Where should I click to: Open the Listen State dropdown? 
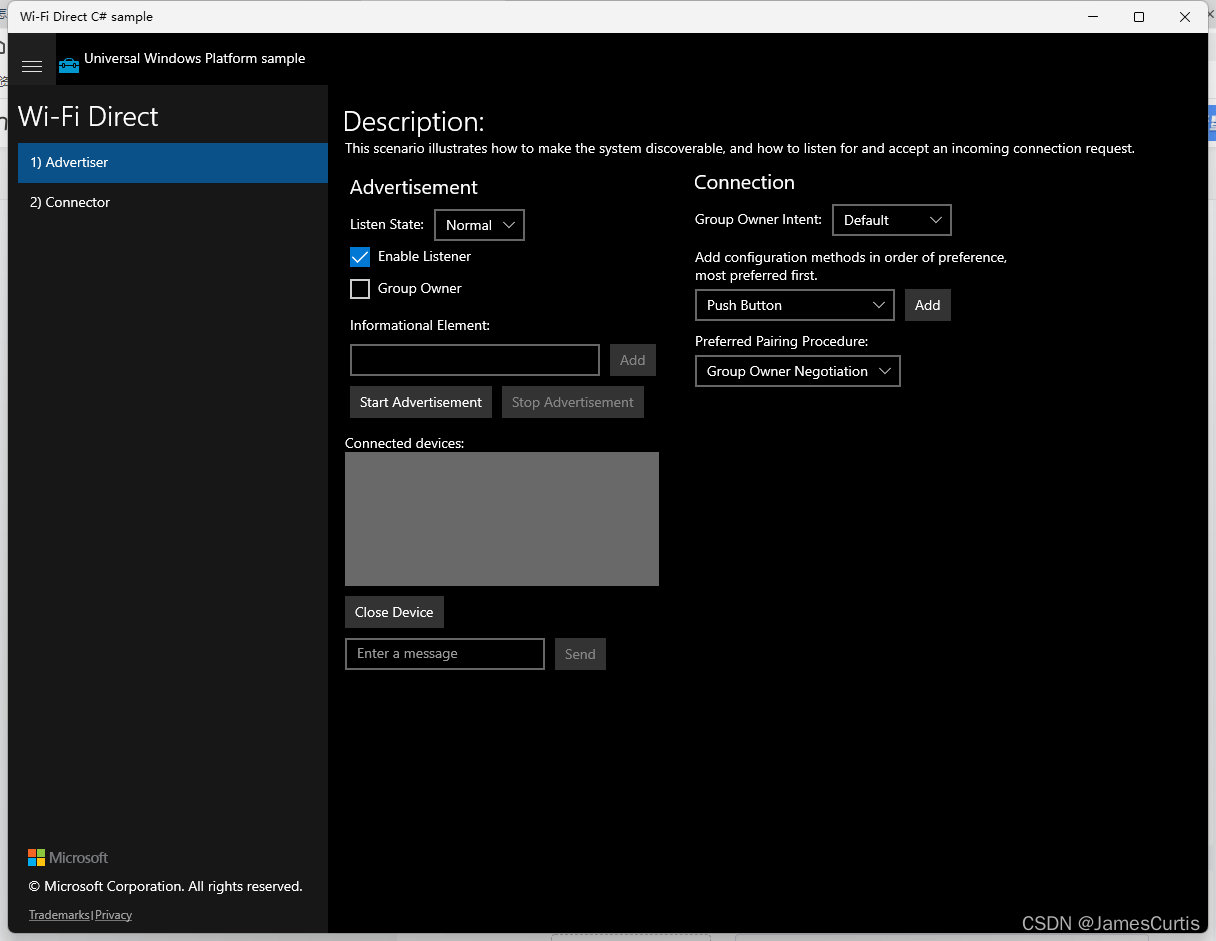[x=479, y=225]
